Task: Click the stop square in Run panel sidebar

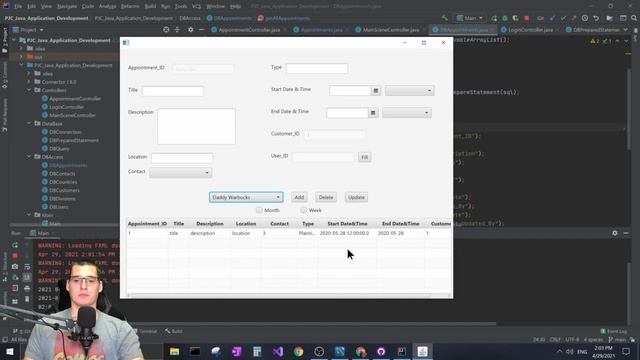Action: pos(15,256)
